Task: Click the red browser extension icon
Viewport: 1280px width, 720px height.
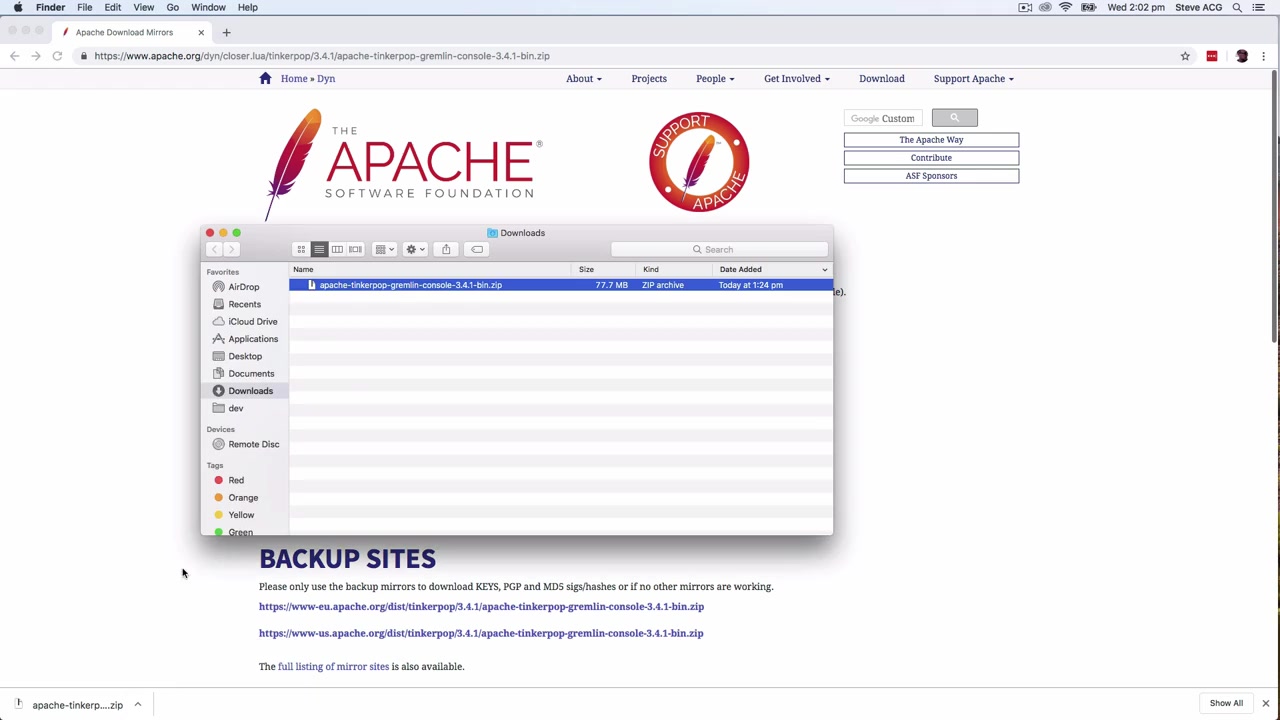Action: pyautogui.click(x=1212, y=56)
